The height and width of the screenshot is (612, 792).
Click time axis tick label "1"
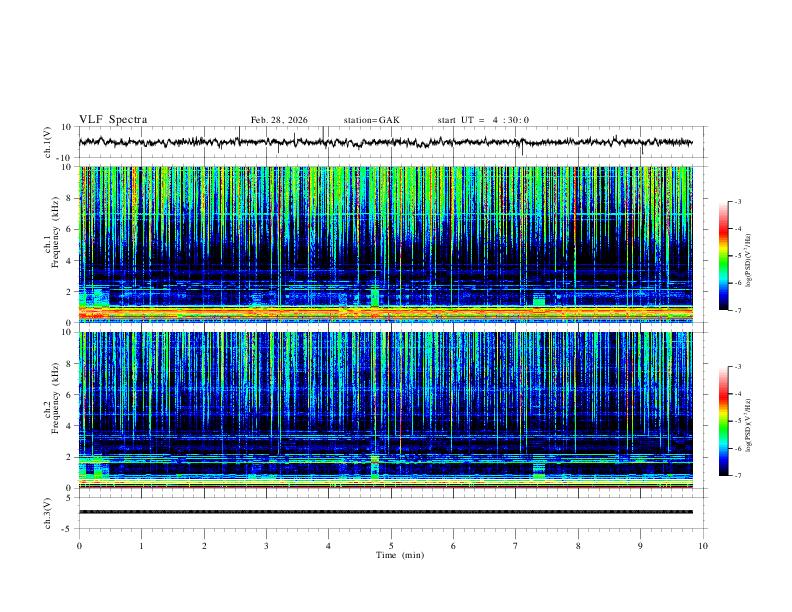(x=141, y=546)
